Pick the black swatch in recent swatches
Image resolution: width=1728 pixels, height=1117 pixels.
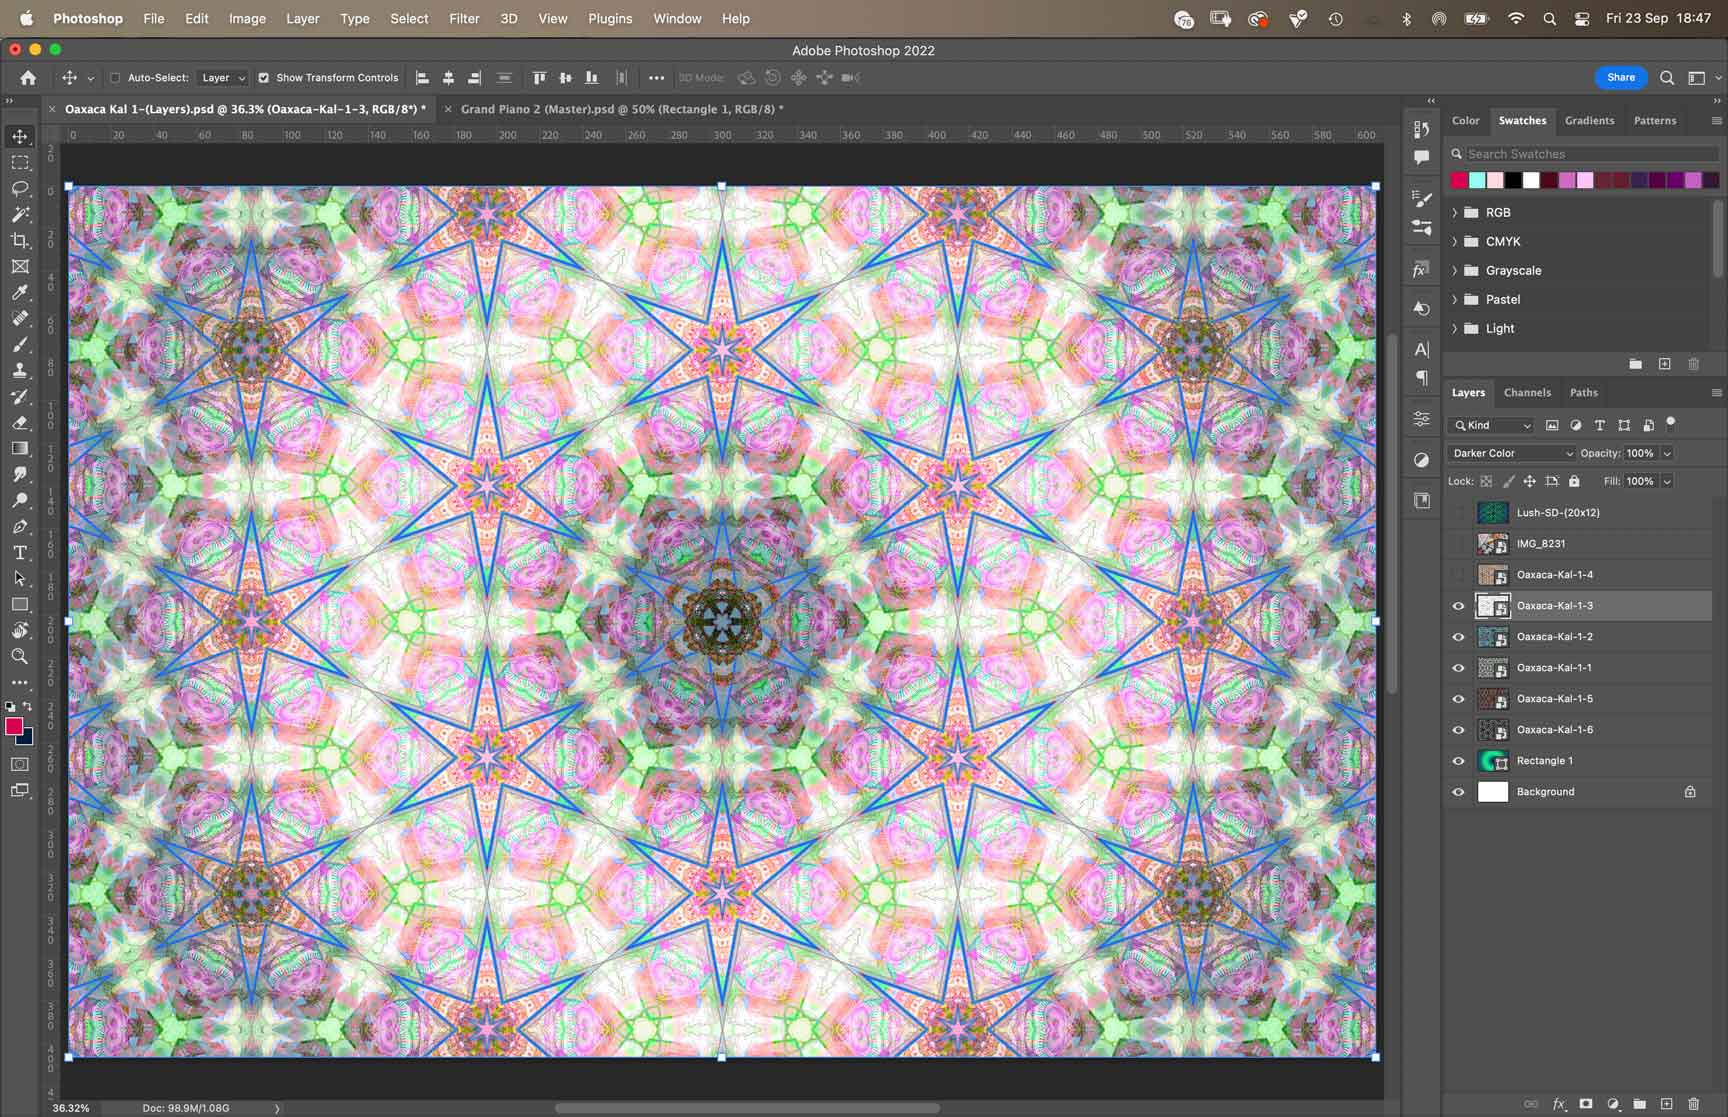coord(1513,180)
